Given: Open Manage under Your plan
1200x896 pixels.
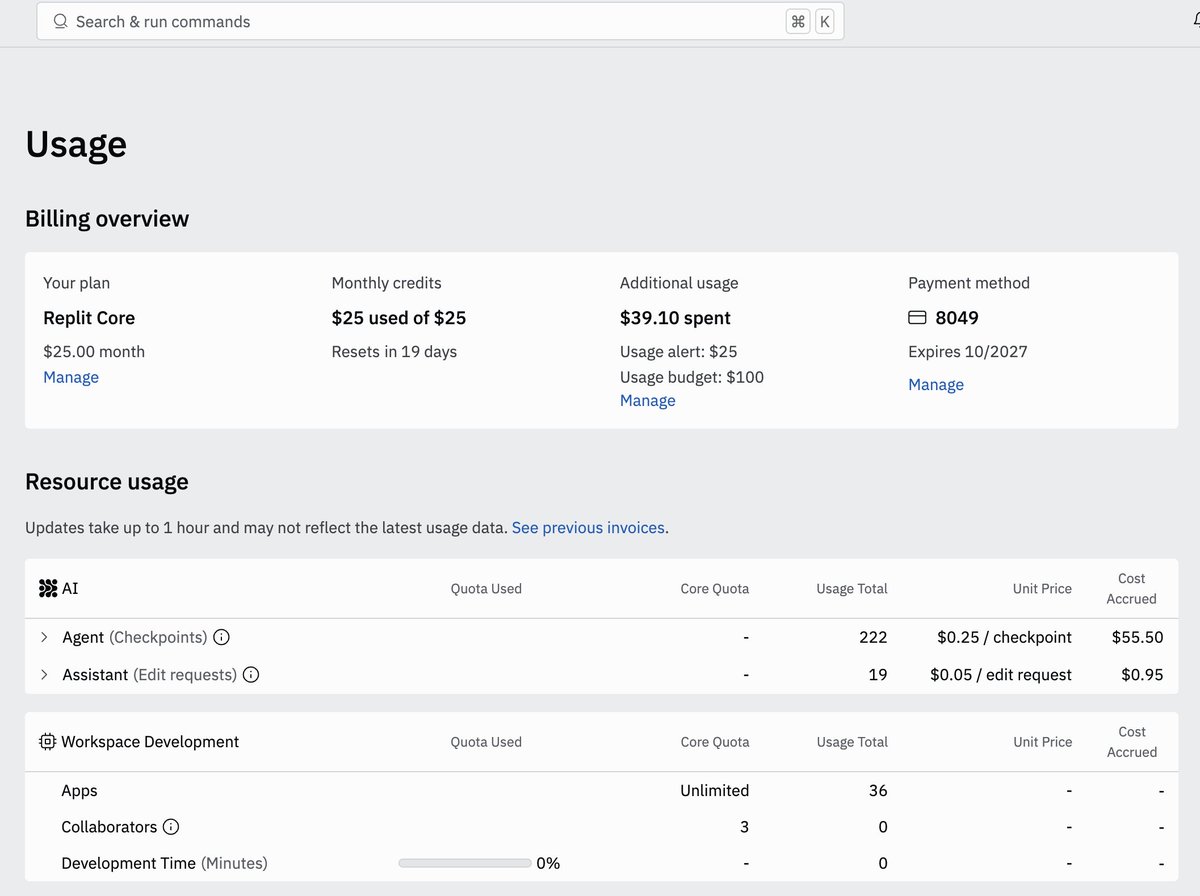Looking at the screenshot, I should (70, 377).
